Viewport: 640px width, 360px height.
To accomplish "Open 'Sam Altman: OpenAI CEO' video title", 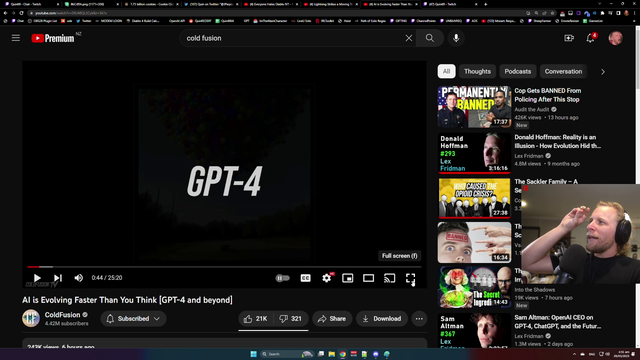I will click(x=558, y=322).
